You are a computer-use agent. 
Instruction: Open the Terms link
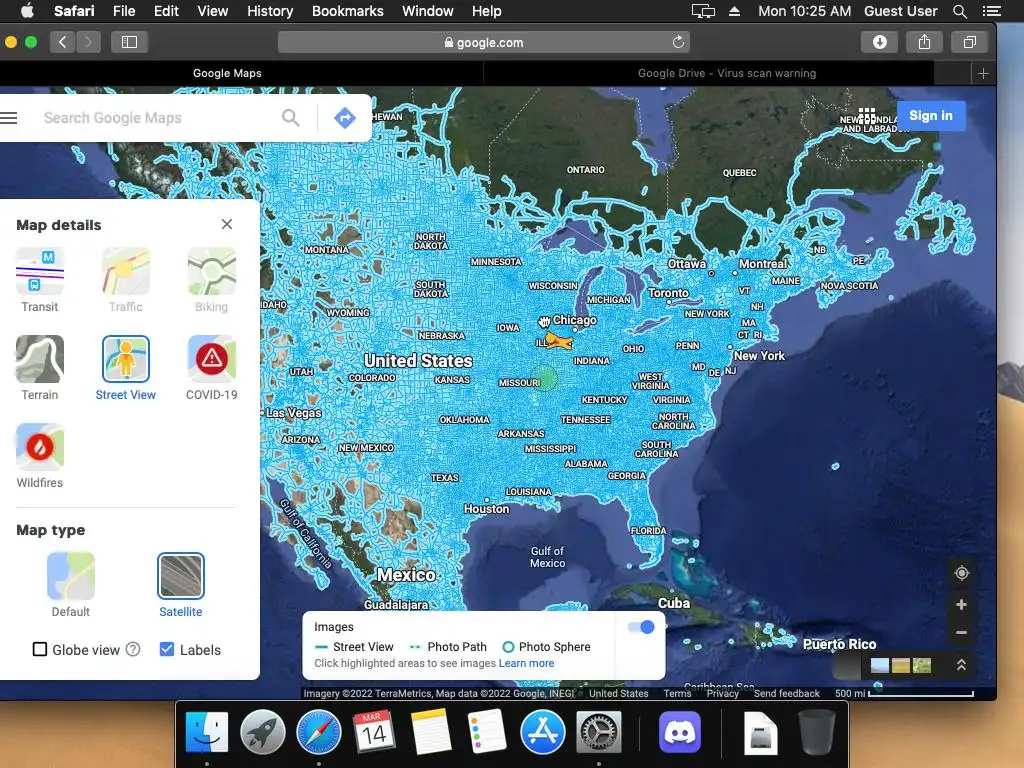tap(677, 694)
